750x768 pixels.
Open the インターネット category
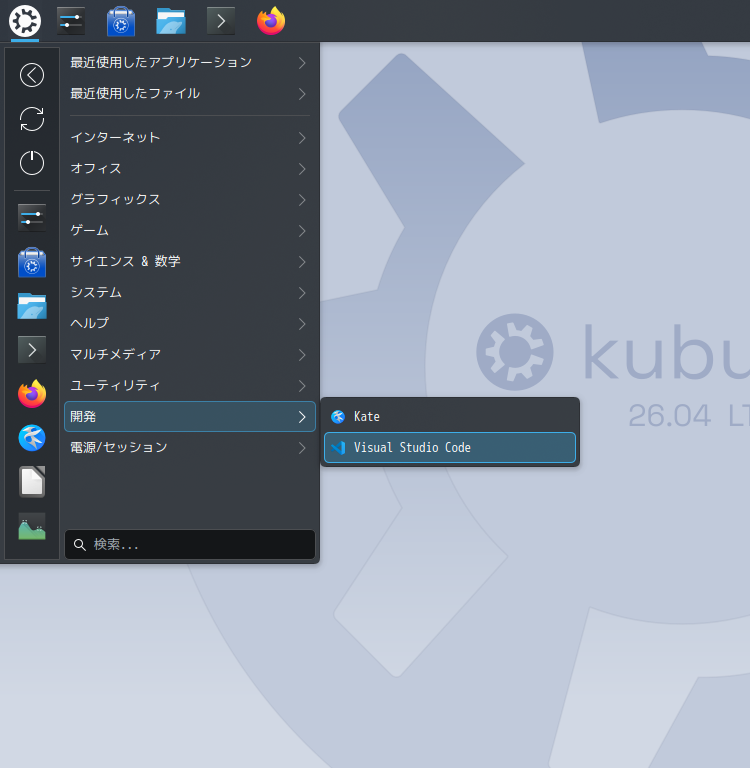pos(190,138)
